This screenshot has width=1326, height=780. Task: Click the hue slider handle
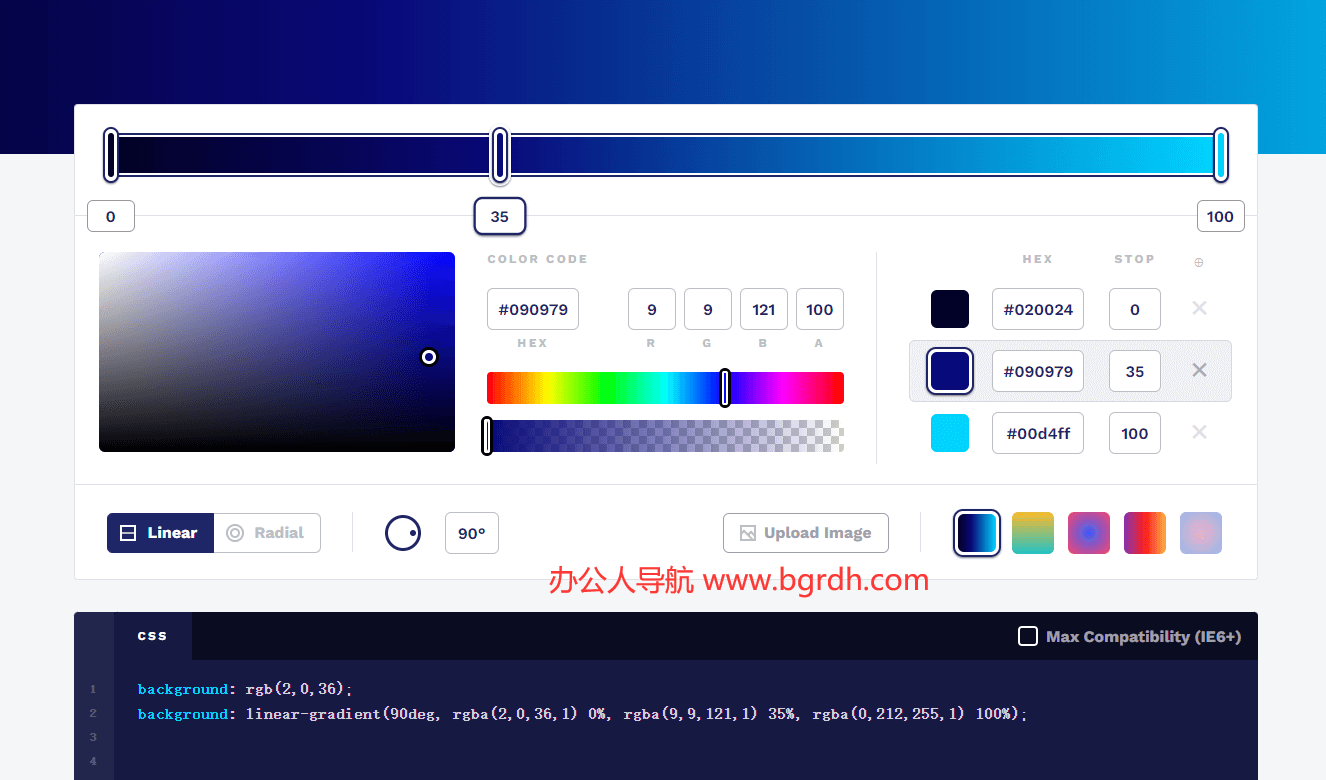[x=725, y=388]
